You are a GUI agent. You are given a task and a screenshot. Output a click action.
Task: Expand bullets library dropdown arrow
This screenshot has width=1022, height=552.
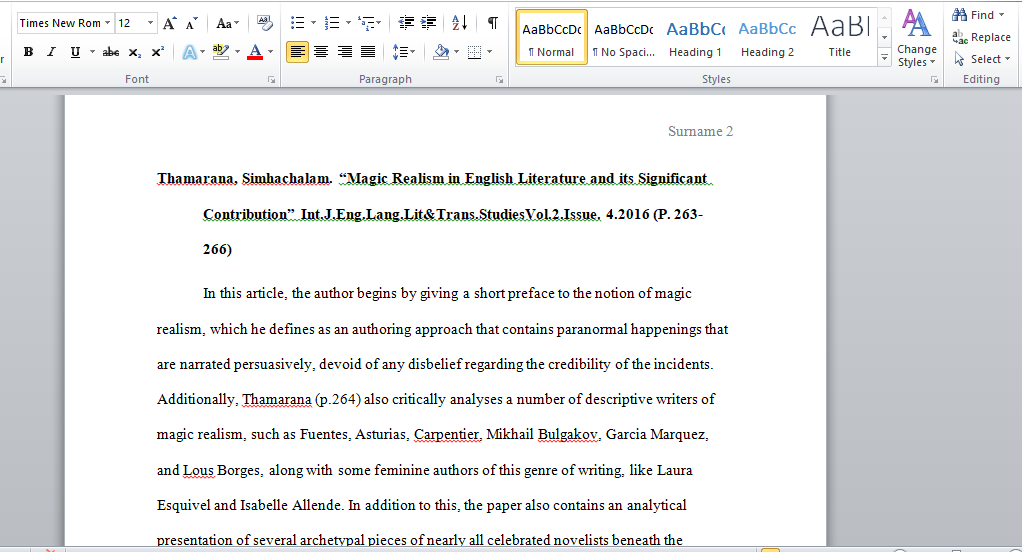click(x=314, y=23)
